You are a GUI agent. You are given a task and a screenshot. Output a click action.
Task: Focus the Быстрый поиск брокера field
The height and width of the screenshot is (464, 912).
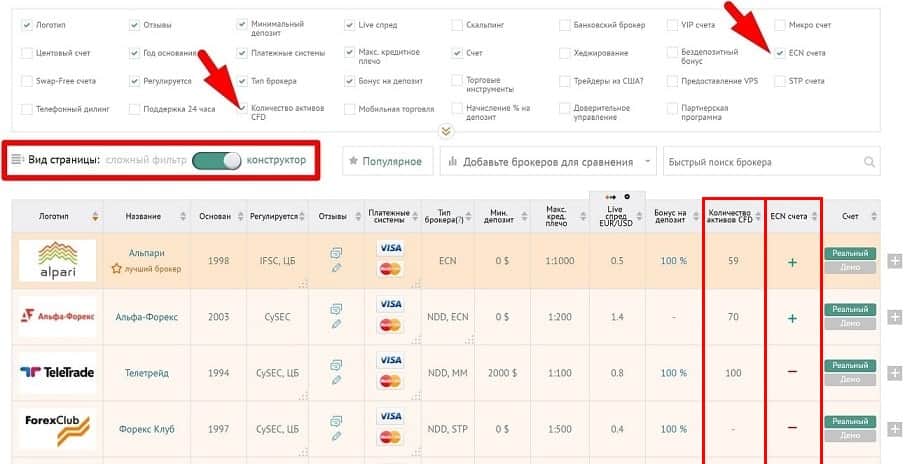coord(771,161)
